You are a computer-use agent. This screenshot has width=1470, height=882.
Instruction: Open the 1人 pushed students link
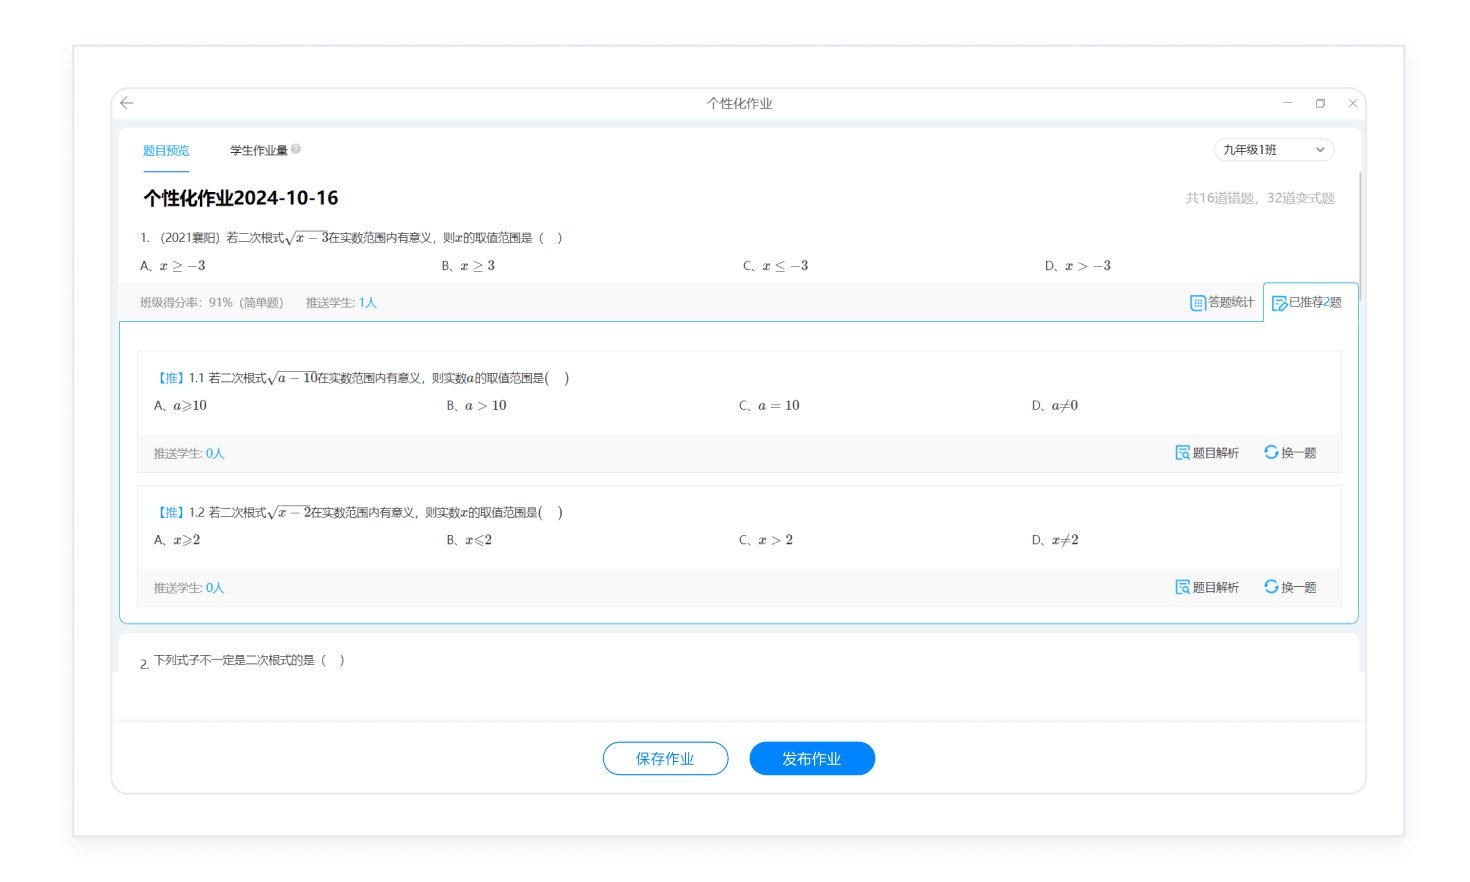368,303
